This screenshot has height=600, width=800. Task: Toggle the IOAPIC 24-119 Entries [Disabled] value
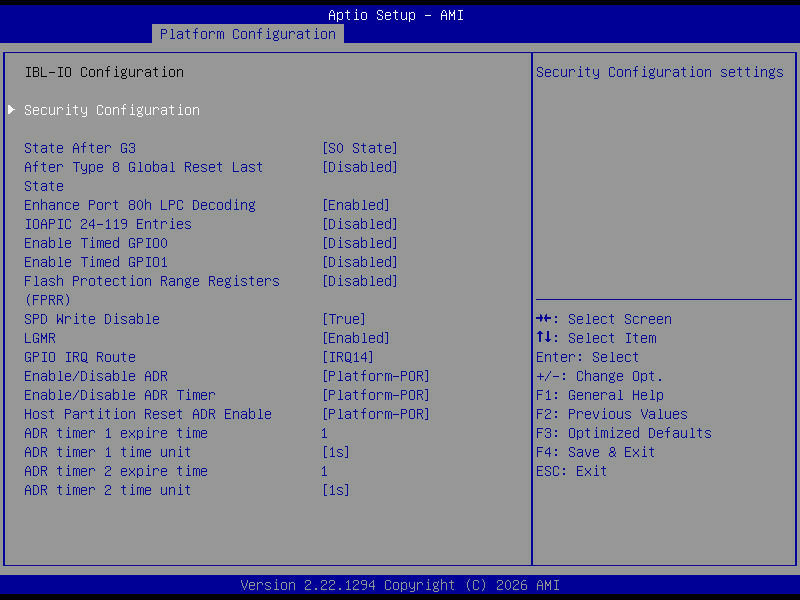pos(360,224)
